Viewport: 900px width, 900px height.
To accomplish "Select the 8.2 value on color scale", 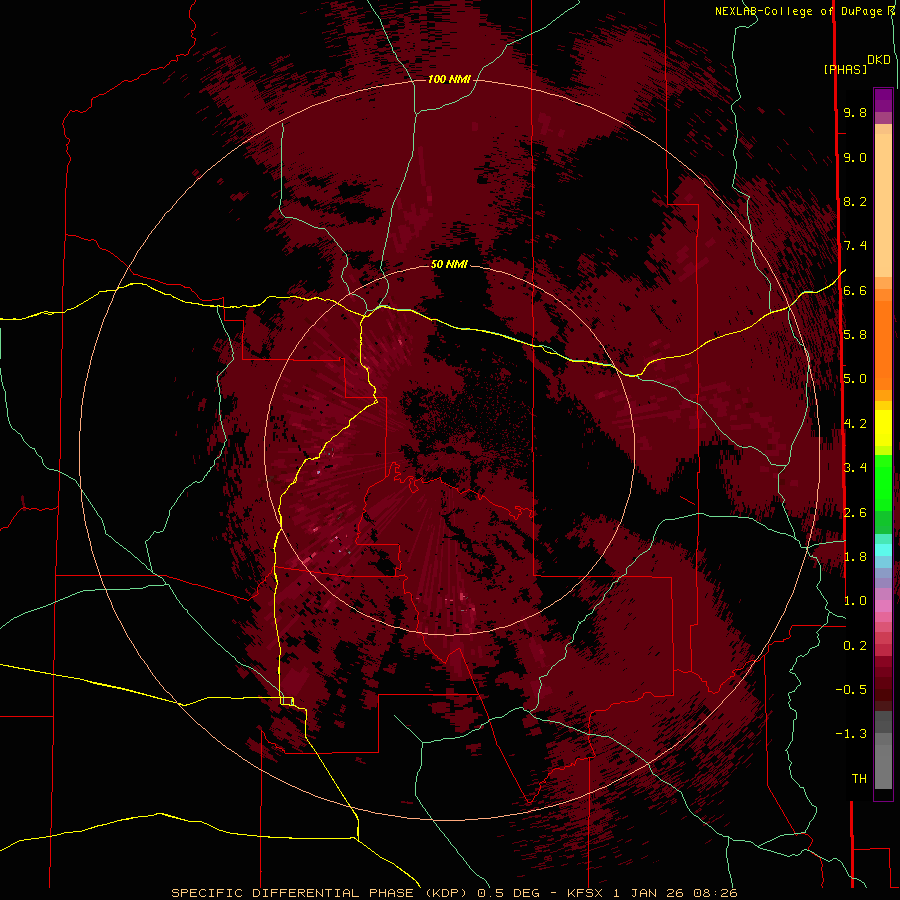I will tap(855, 201).
